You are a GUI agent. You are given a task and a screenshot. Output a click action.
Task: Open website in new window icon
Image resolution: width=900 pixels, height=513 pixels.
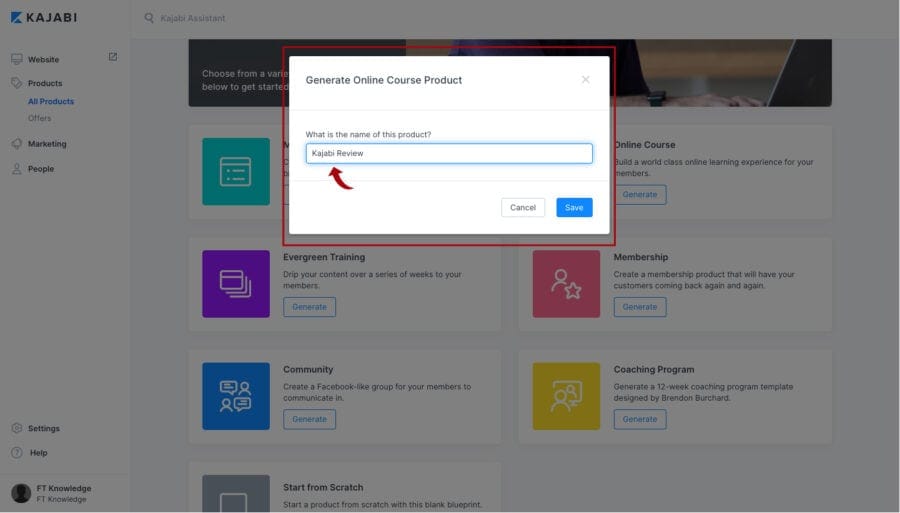[113, 56]
